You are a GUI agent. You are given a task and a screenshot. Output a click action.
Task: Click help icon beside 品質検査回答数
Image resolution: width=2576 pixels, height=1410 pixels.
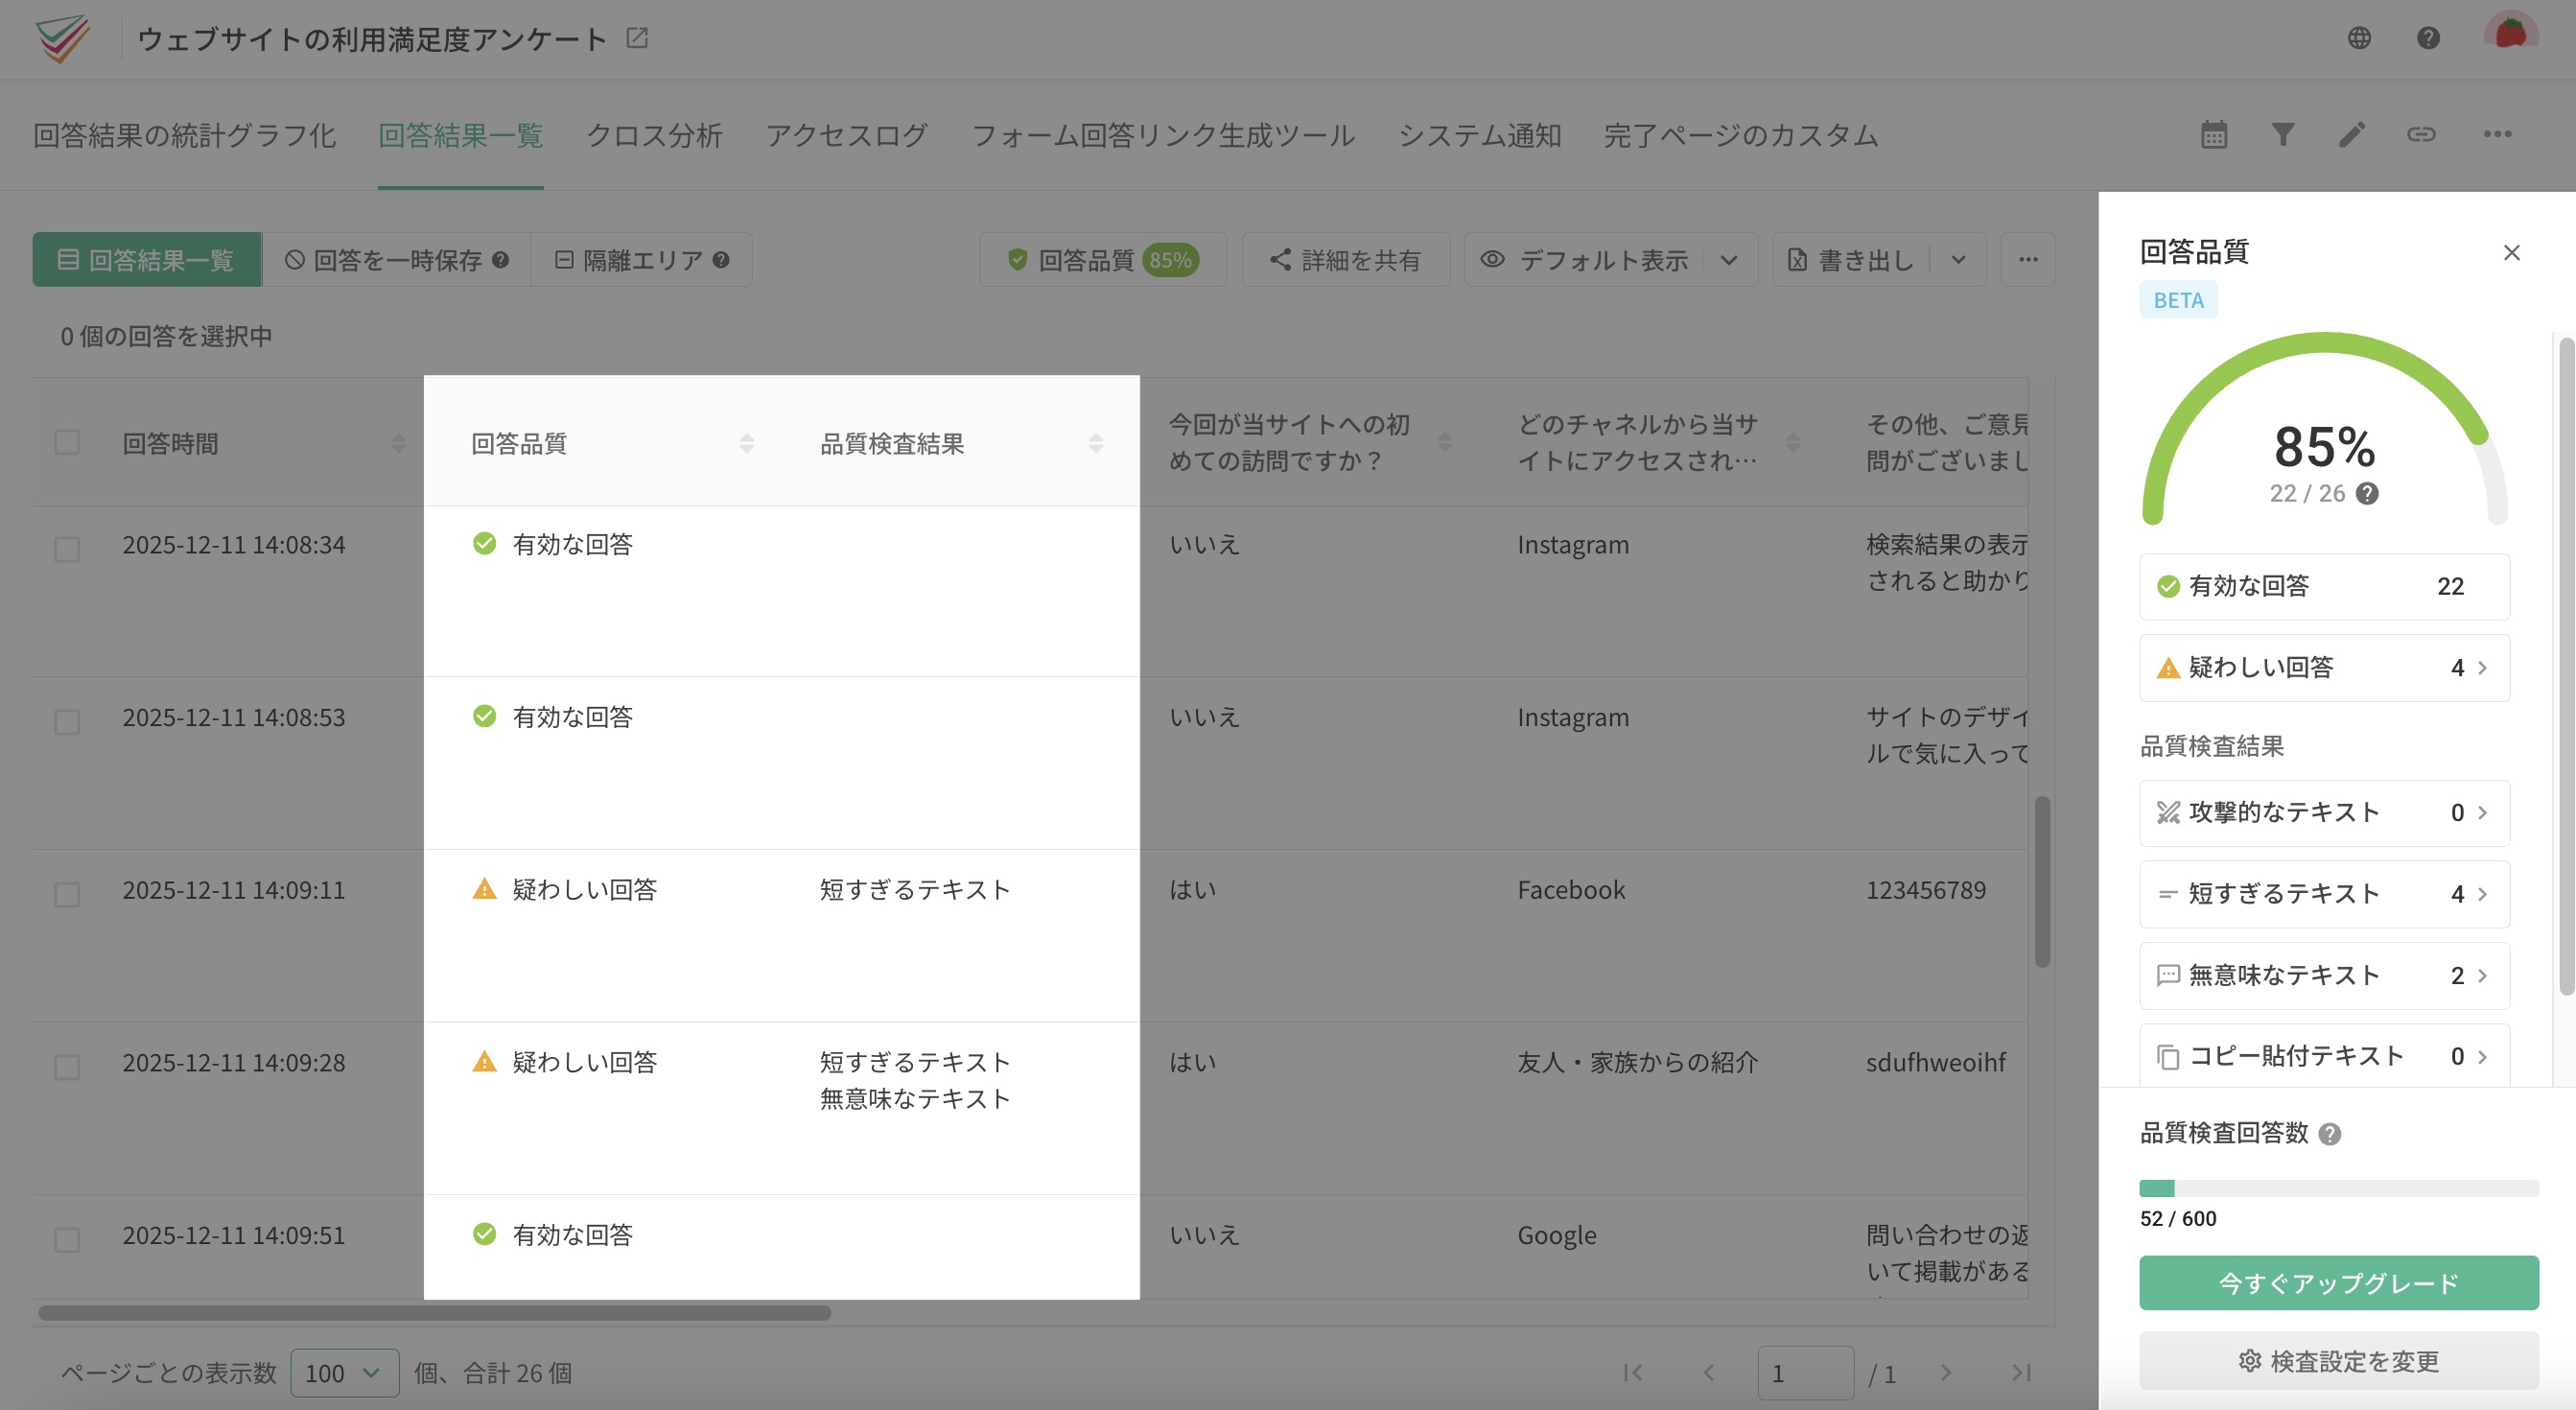point(2329,1134)
